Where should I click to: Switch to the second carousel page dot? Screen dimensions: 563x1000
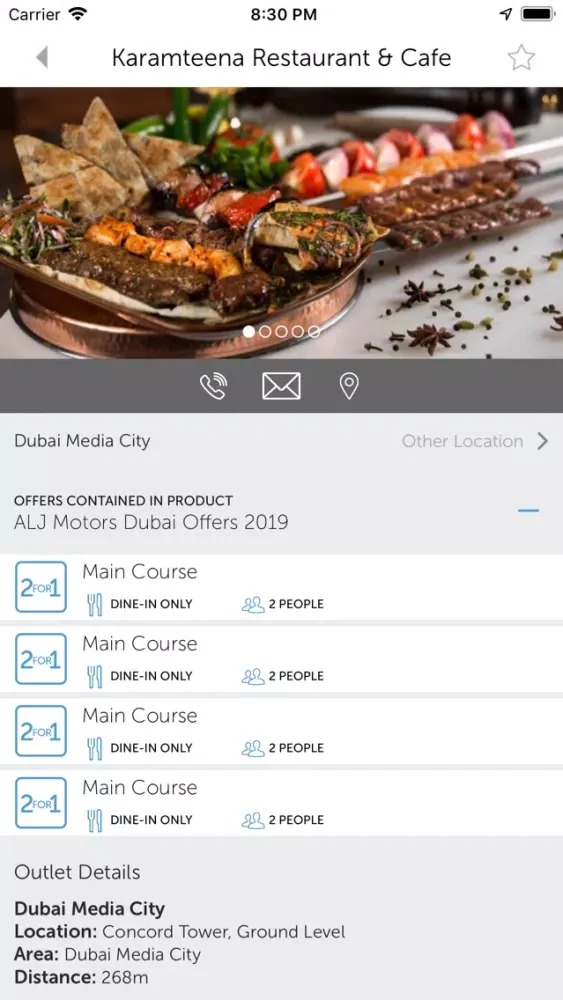point(265,332)
